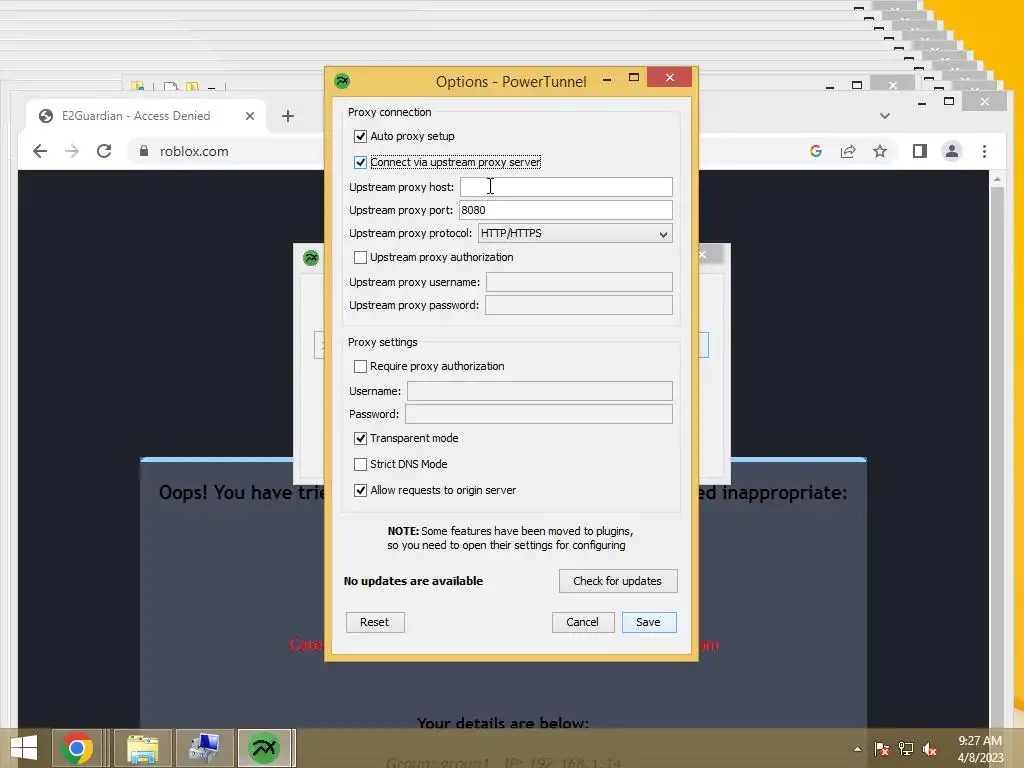Expand Chrome tab search chevron

(884, 116)
